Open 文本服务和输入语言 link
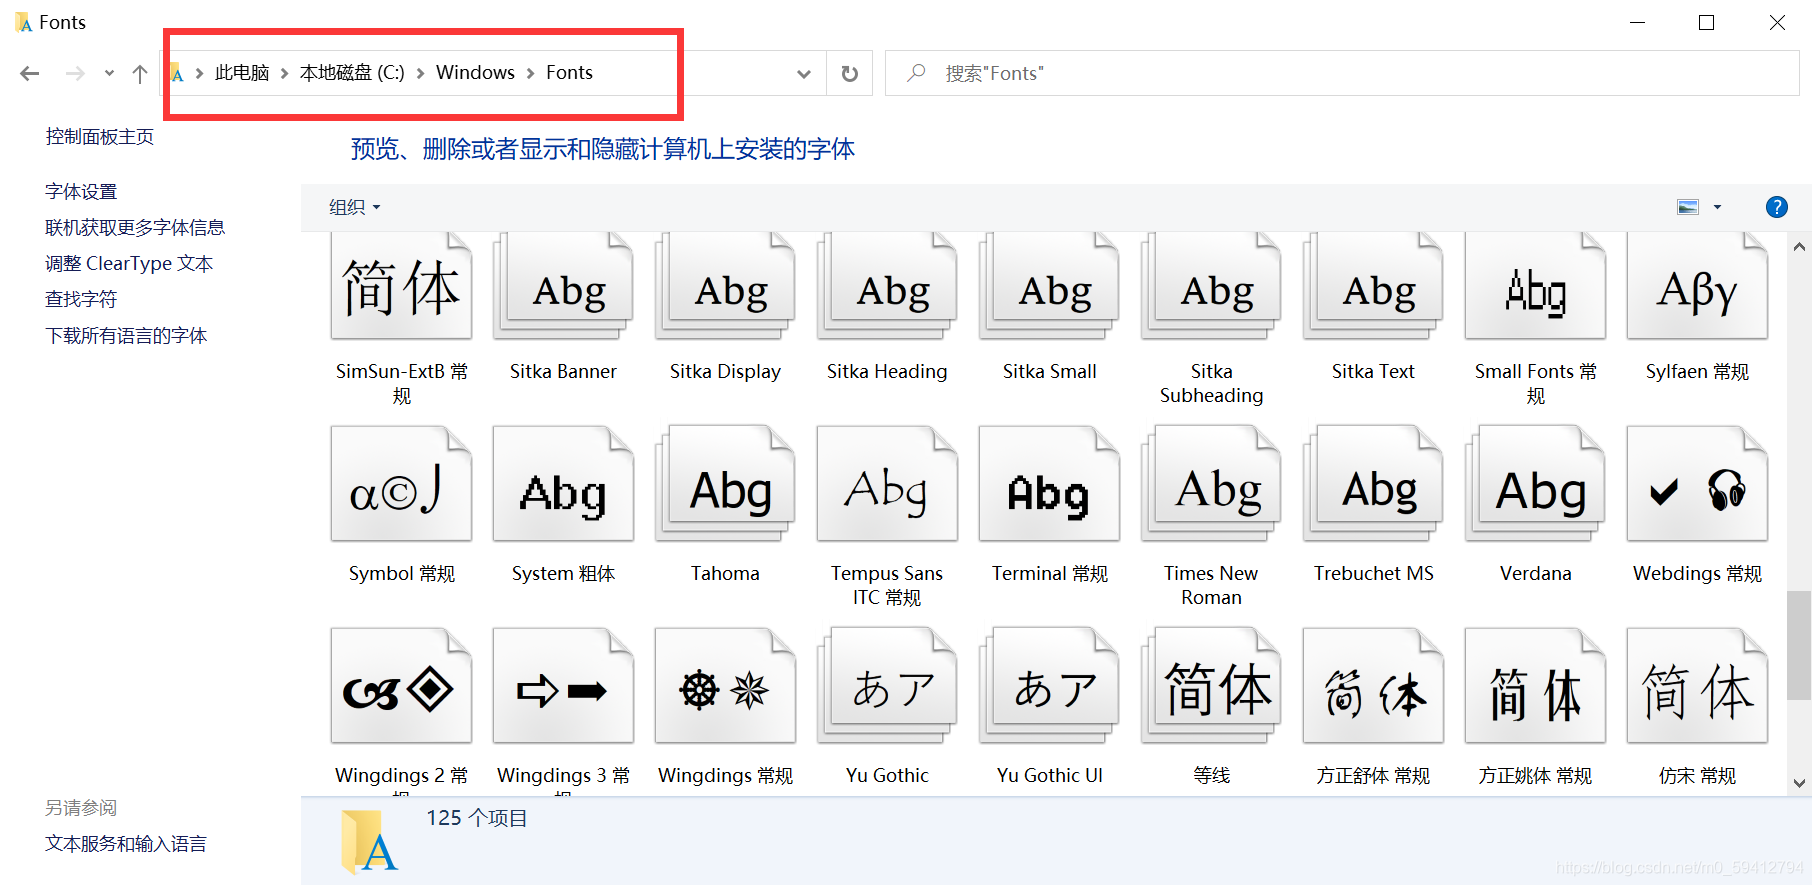Screen dimensions: 1813x886 tap(126, 843)
